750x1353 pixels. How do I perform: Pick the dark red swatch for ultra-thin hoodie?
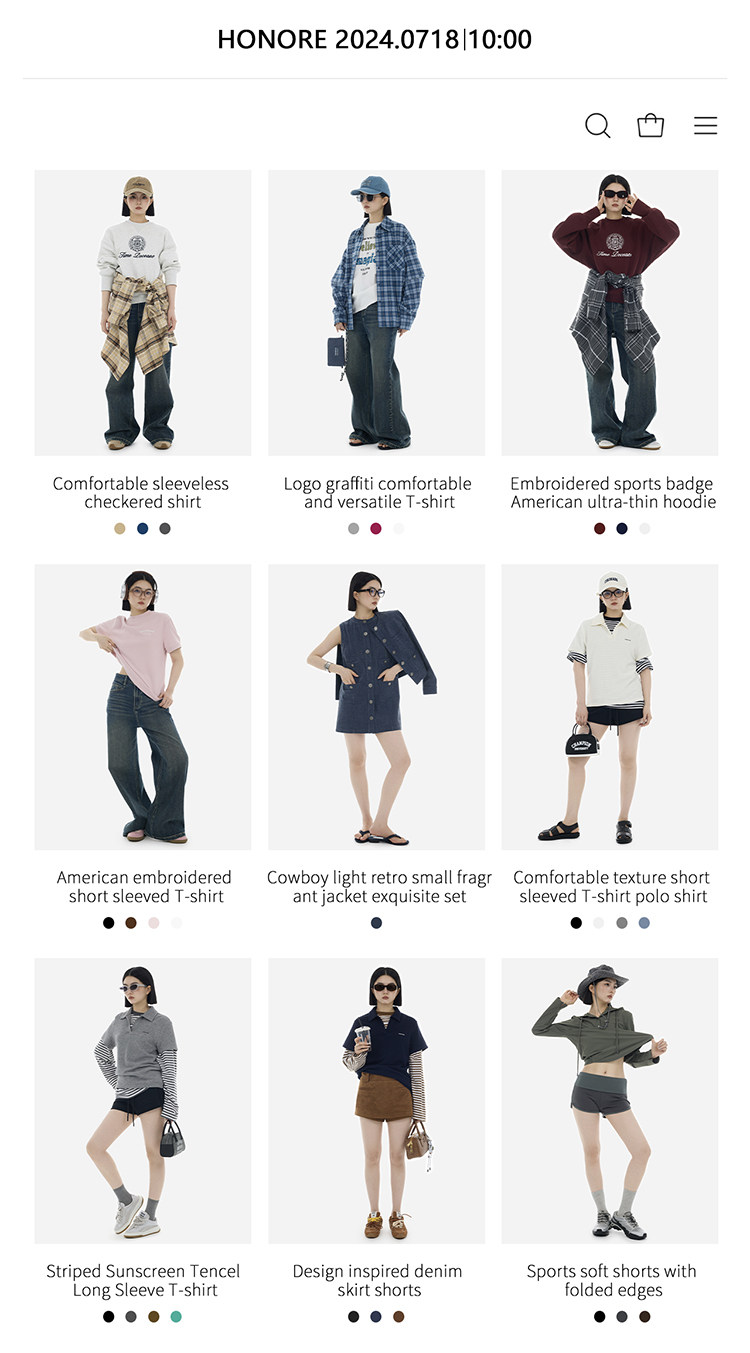coord(599,529)
